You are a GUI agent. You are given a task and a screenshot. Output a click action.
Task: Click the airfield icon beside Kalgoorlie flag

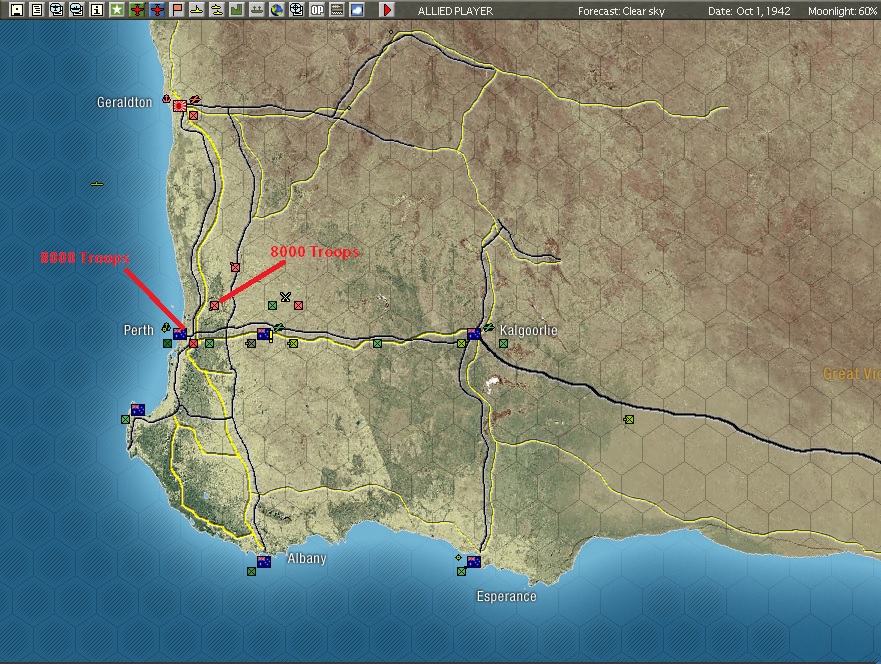click(489, 327)
